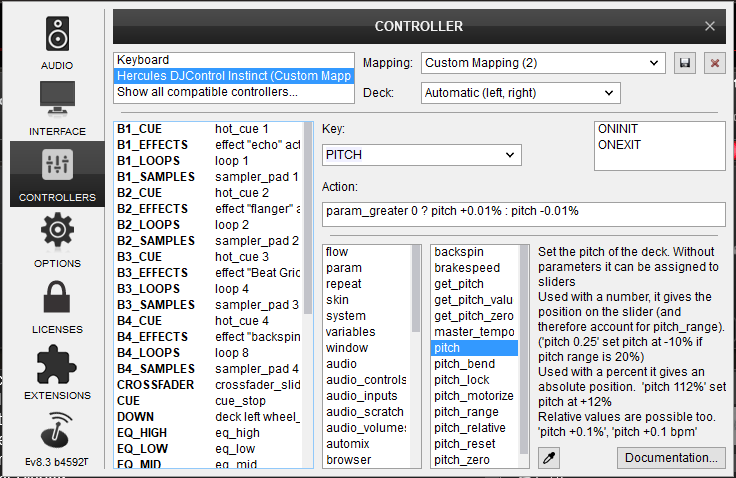Open the Mapping dropdown
736x478 pixels.
click(x=543, y=63)
